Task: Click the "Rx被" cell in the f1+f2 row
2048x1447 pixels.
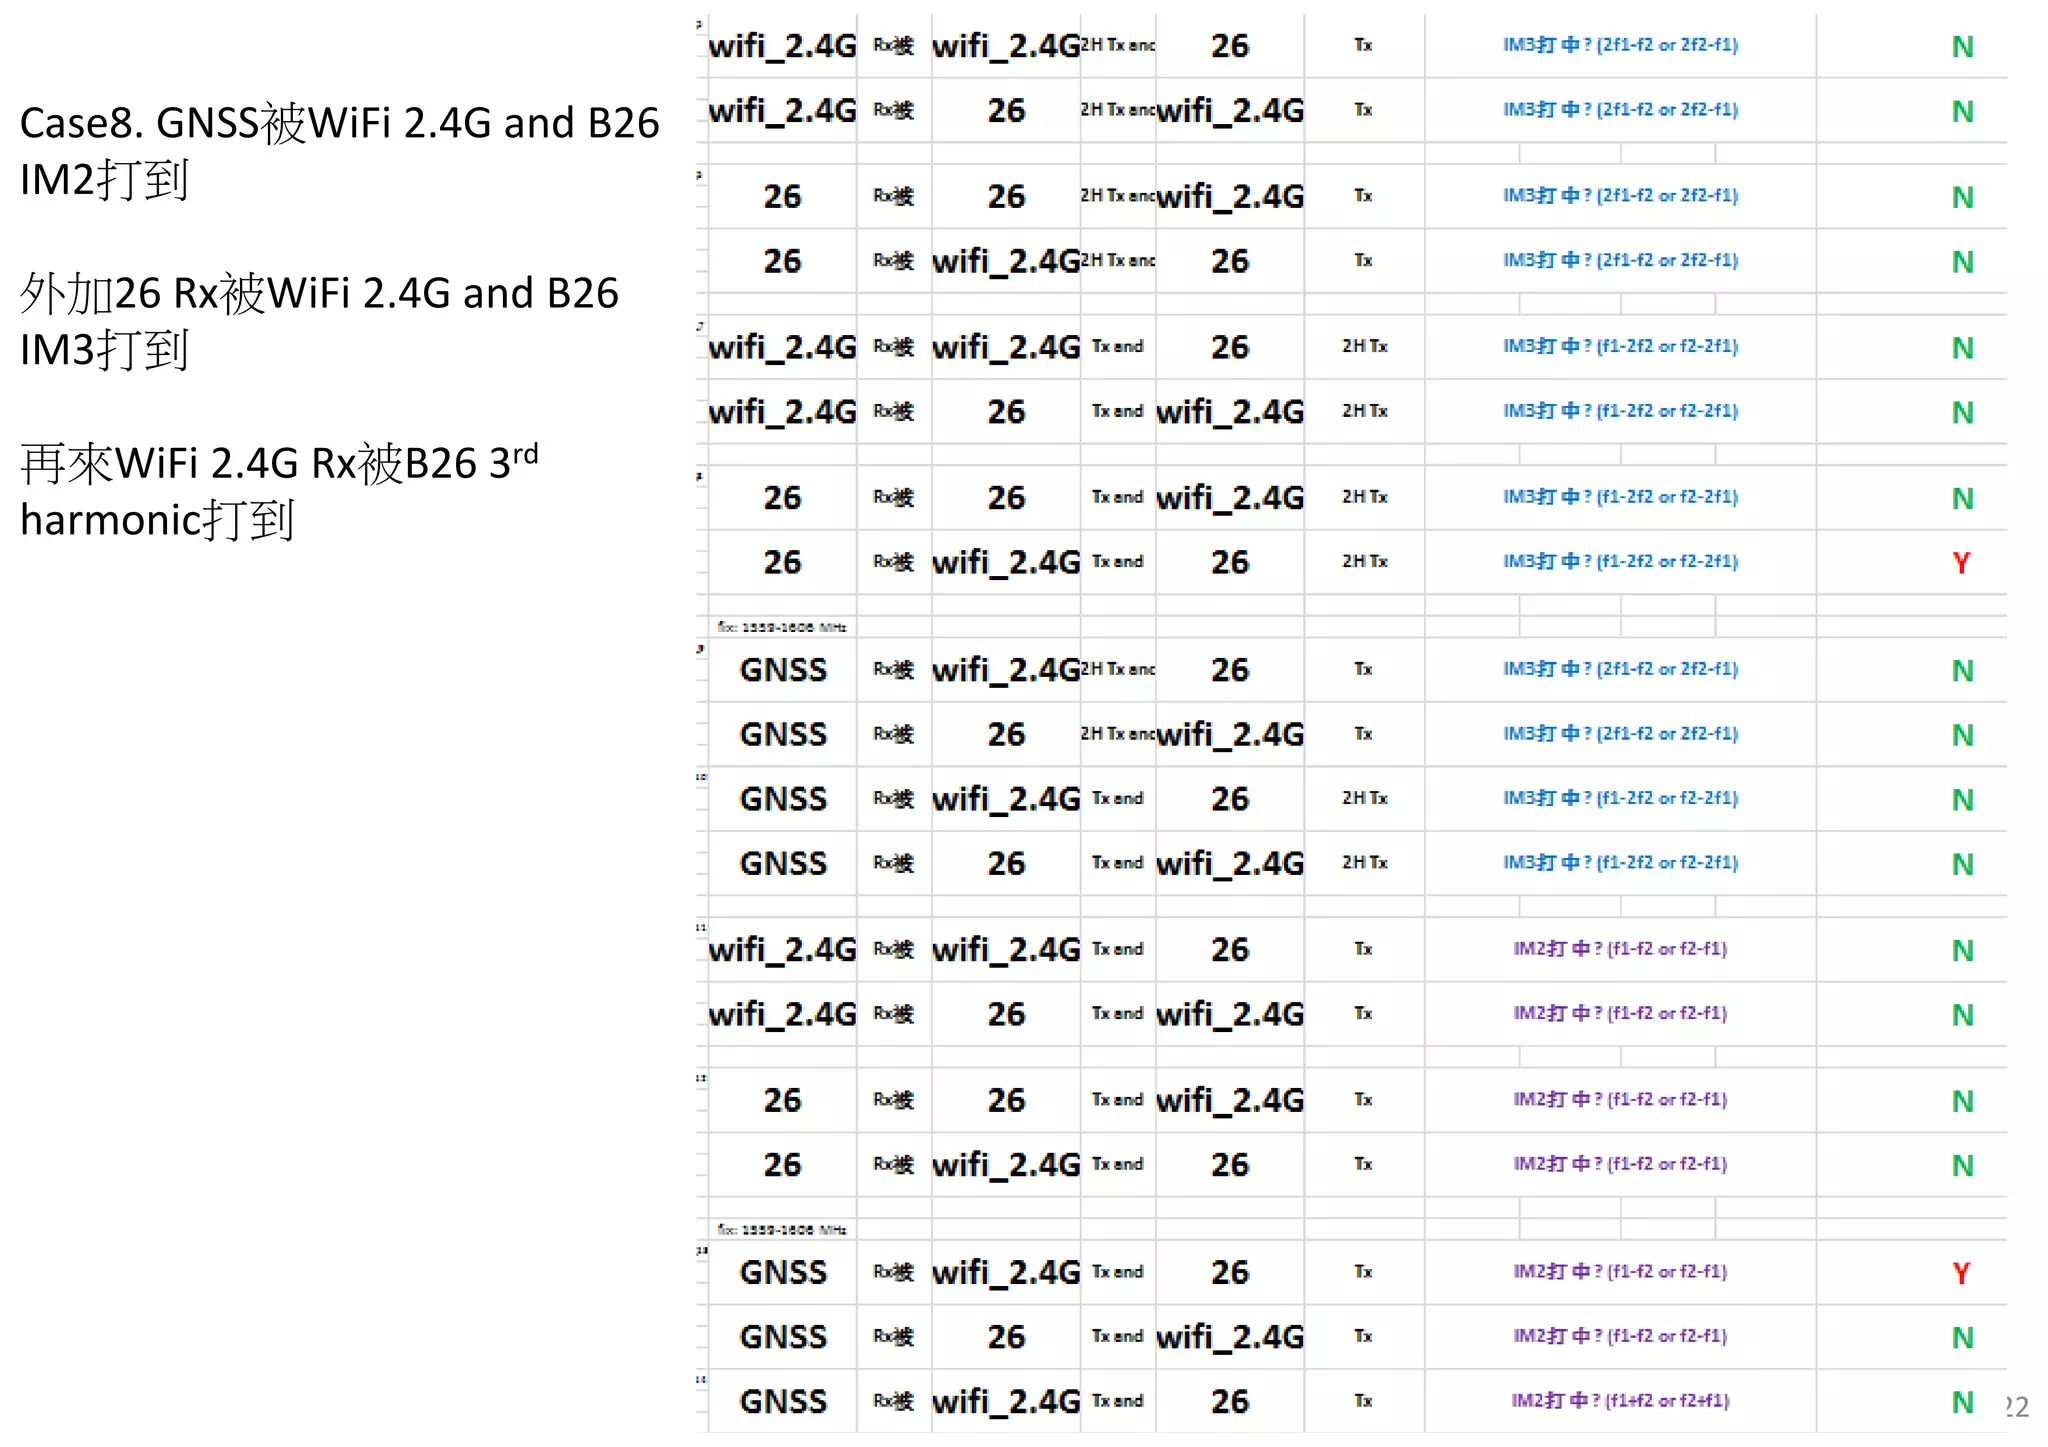Action: pyautogui.click(x=893, y=1401)
